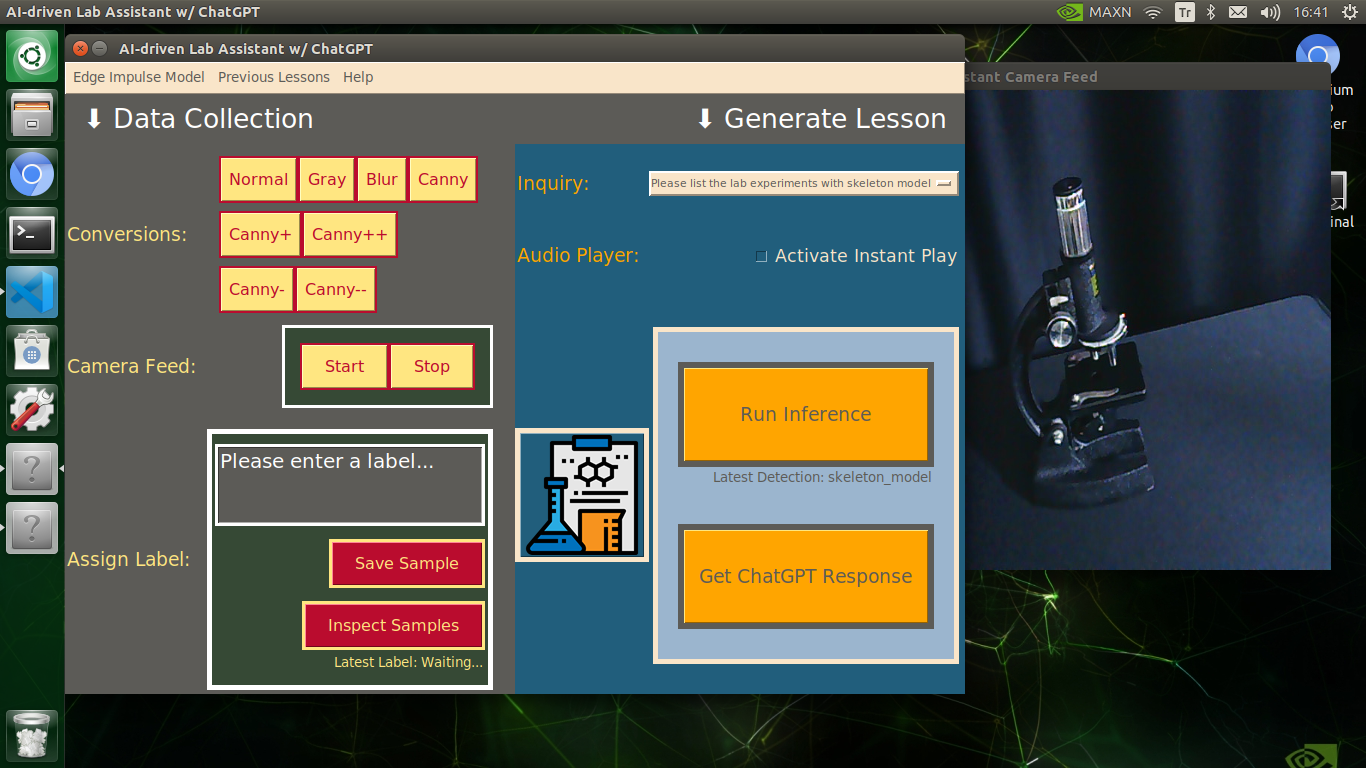Click the Canny- conversion button

257,289
